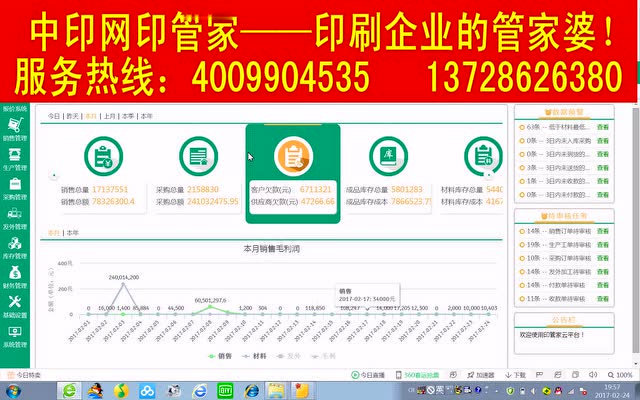View 1条 3日内未收款 warning entry
The width and height of the screenshot is (640, 400).
click(603, 181)
